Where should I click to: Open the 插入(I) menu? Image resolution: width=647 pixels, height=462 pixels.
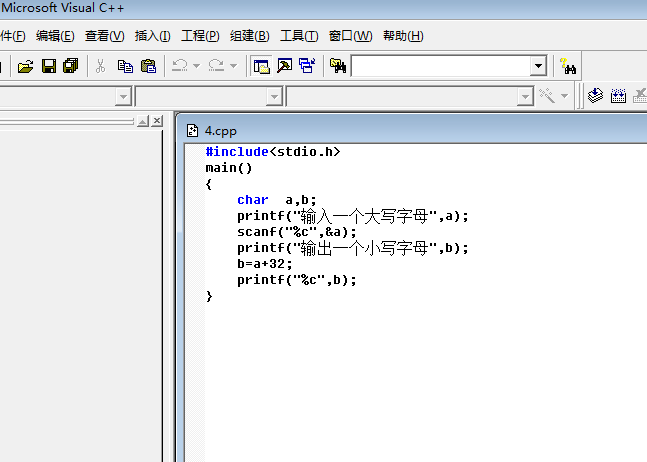click(x=152, y=36)
